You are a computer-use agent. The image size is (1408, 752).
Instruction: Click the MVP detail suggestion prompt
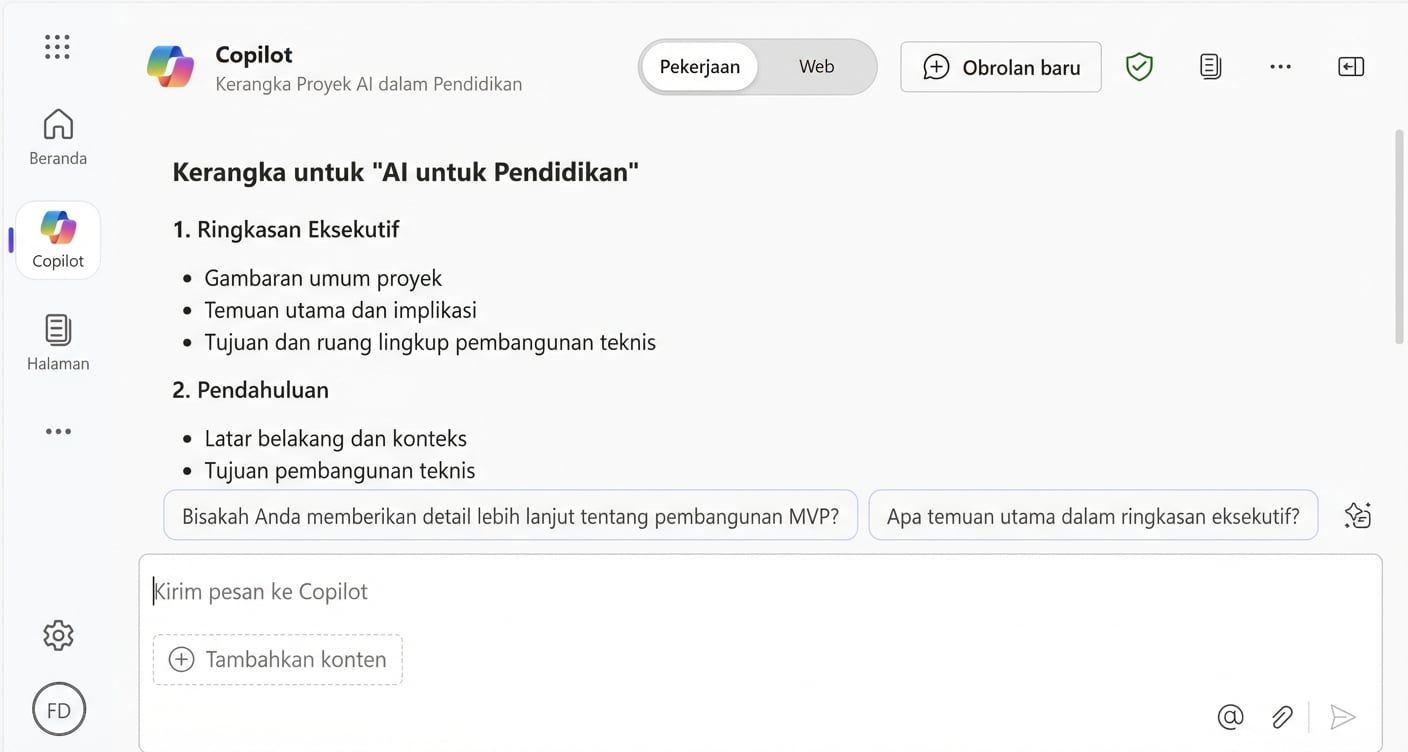pyautogui.click(x=510, y=514)
